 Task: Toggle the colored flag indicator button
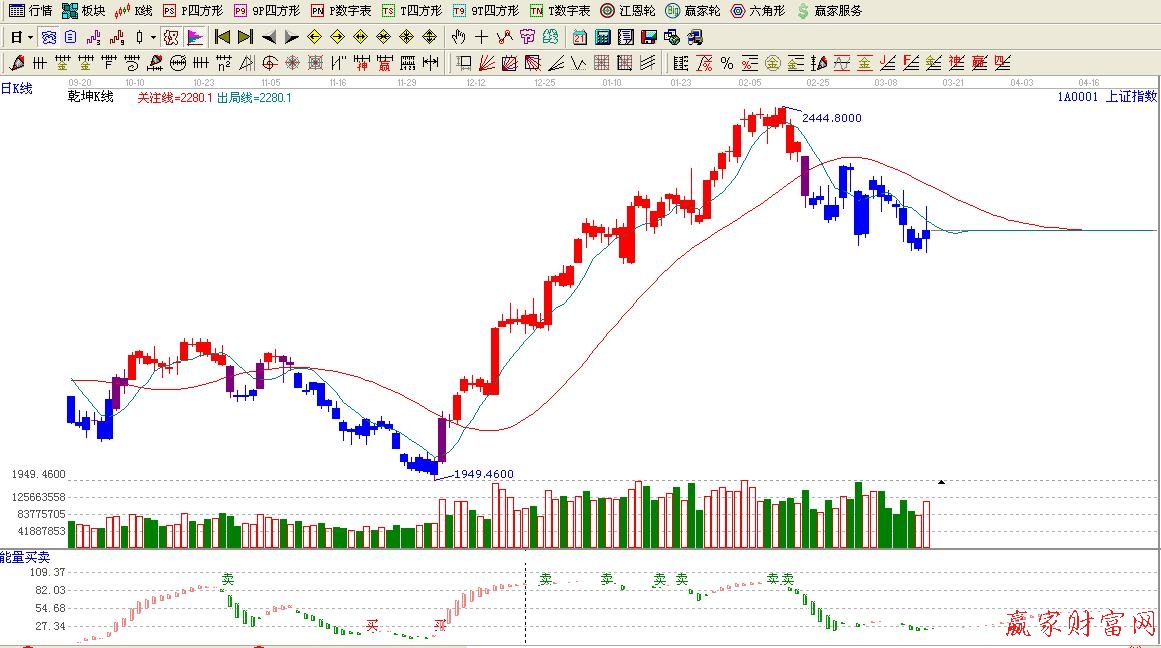point(195,37)
